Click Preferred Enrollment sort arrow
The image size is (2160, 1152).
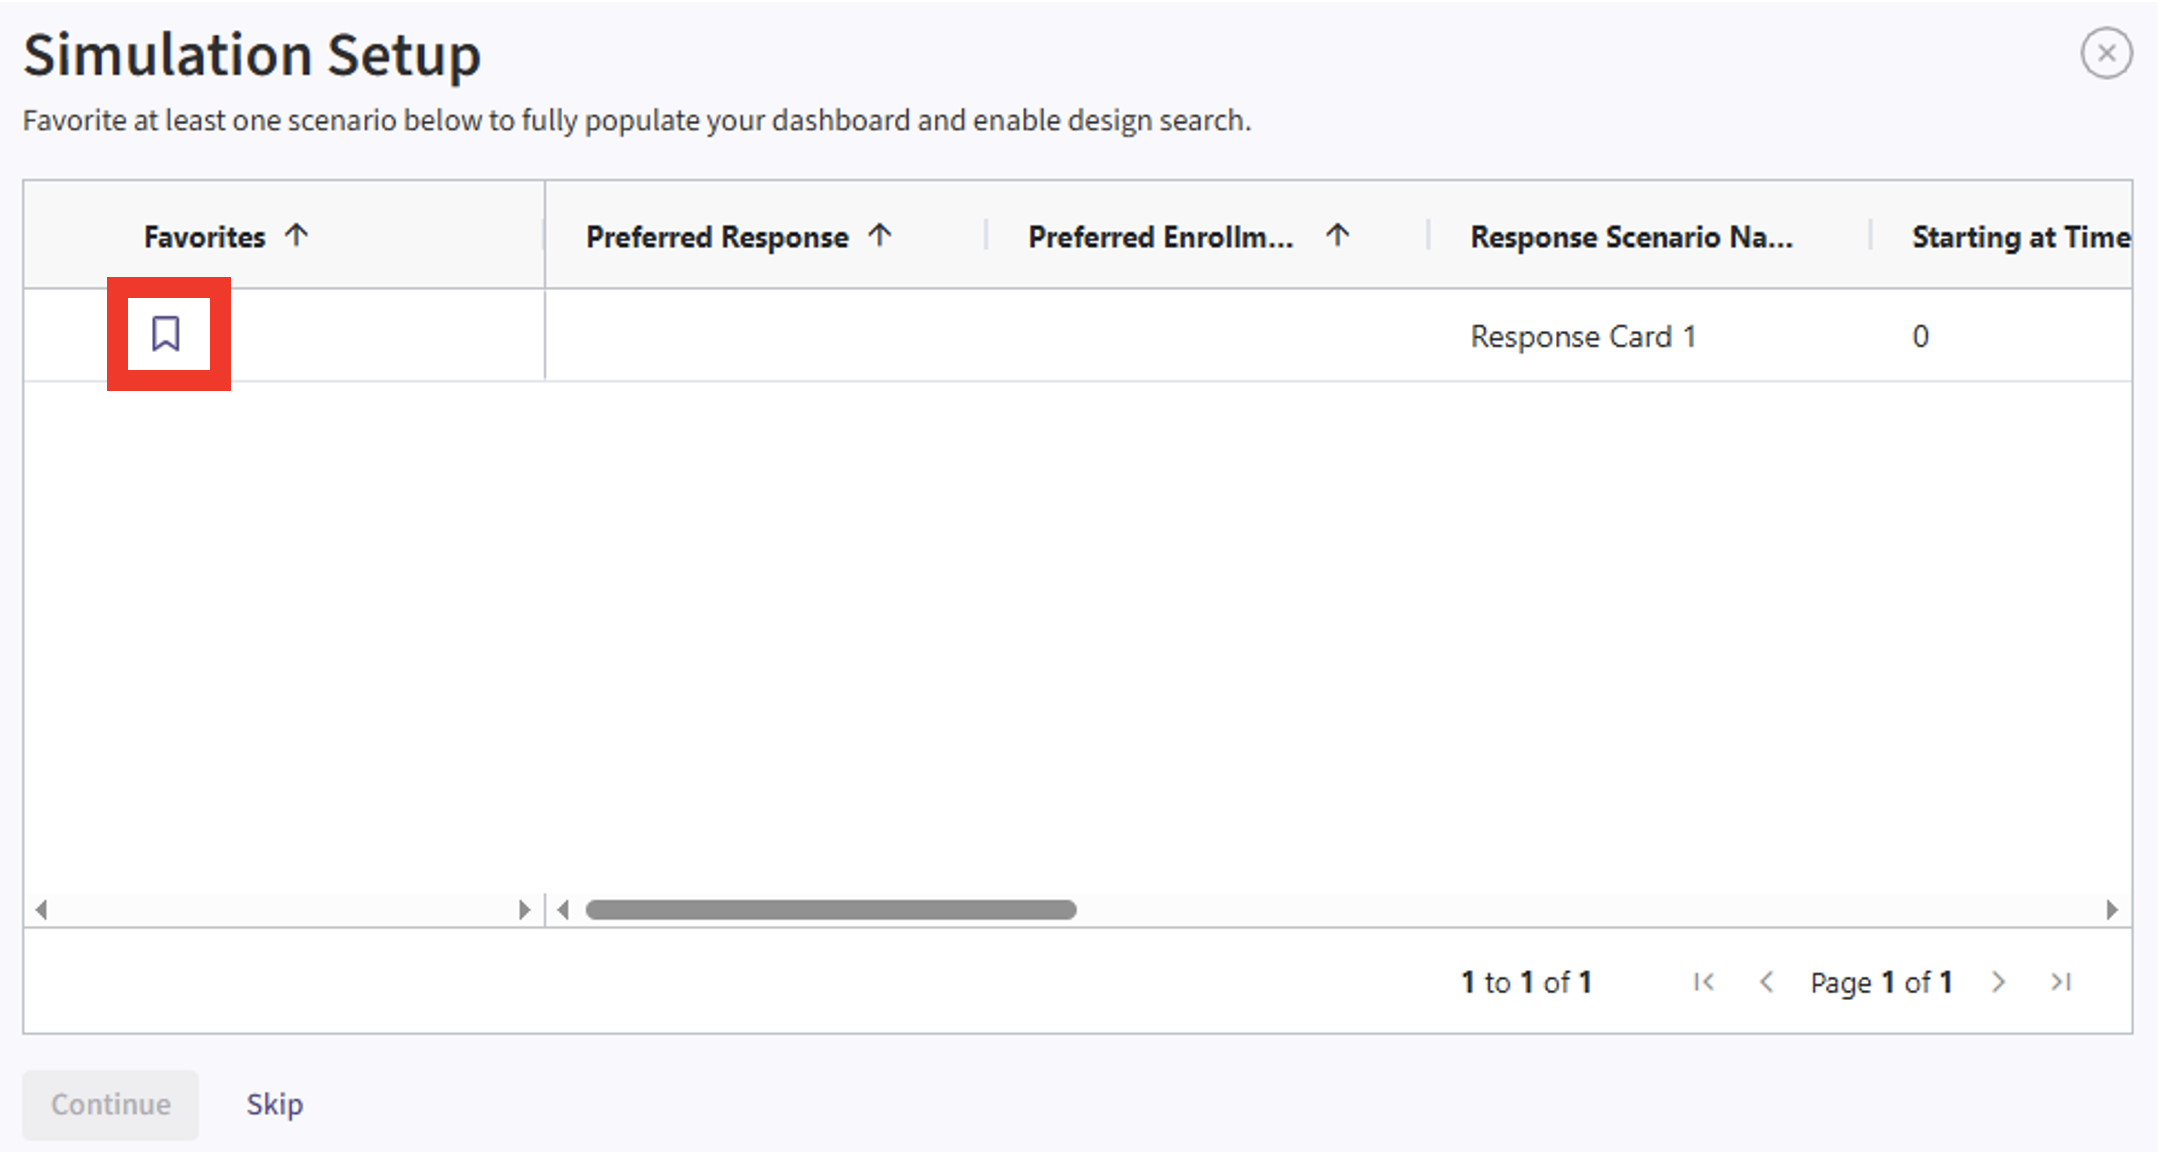point(1337,236)
